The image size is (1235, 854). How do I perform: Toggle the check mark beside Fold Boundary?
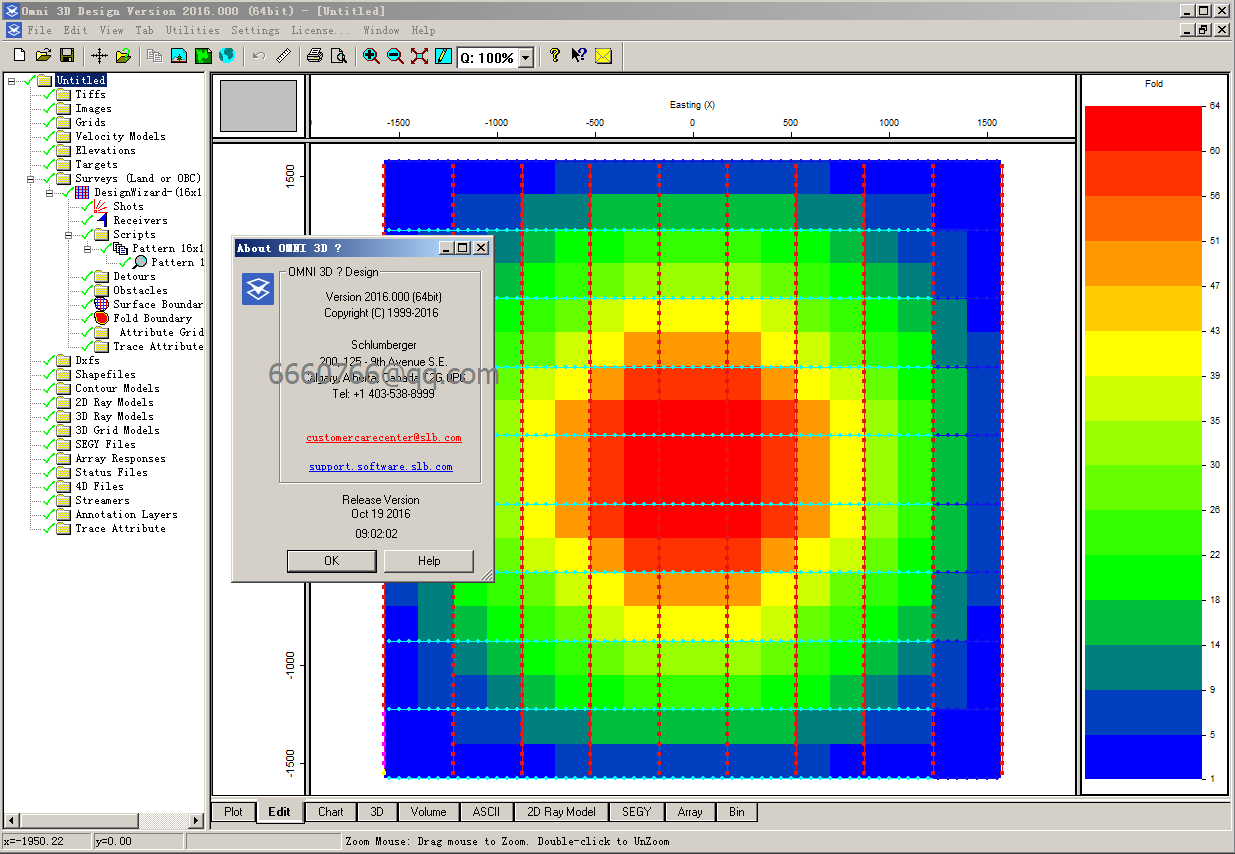[87, 318]
